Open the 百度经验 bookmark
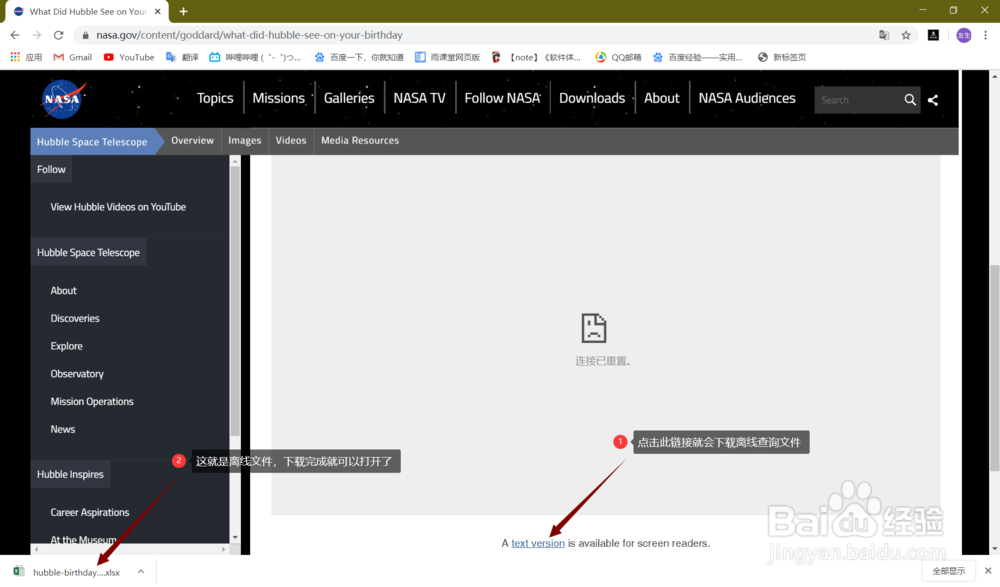Viewport: 1000px width, 587px height. point(697,57)
